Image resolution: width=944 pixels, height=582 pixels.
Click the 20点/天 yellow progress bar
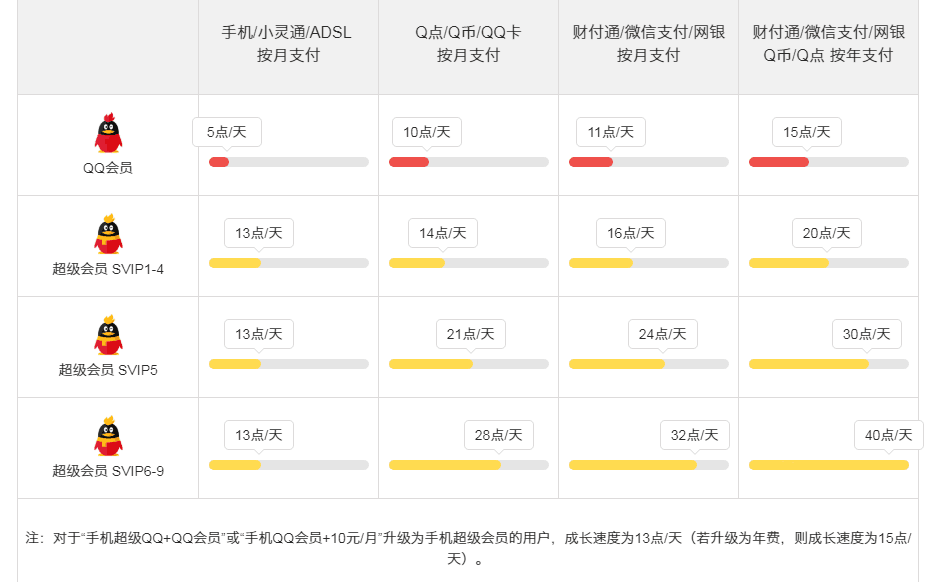coord(828,263)
